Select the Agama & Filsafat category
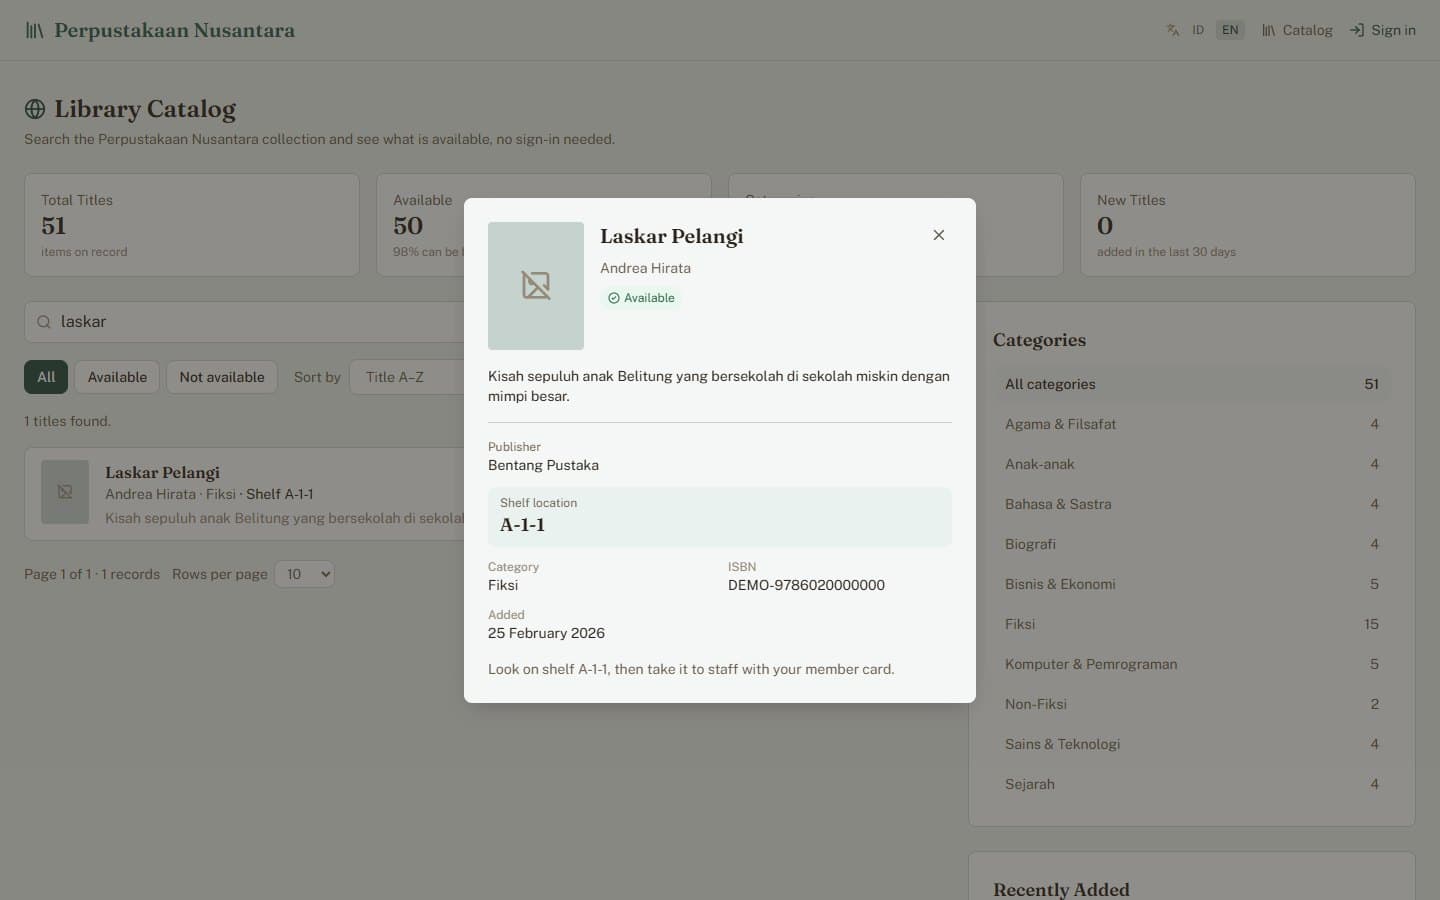Image resolution: width=1440 pixels, height=900 pixels. 1192,424
